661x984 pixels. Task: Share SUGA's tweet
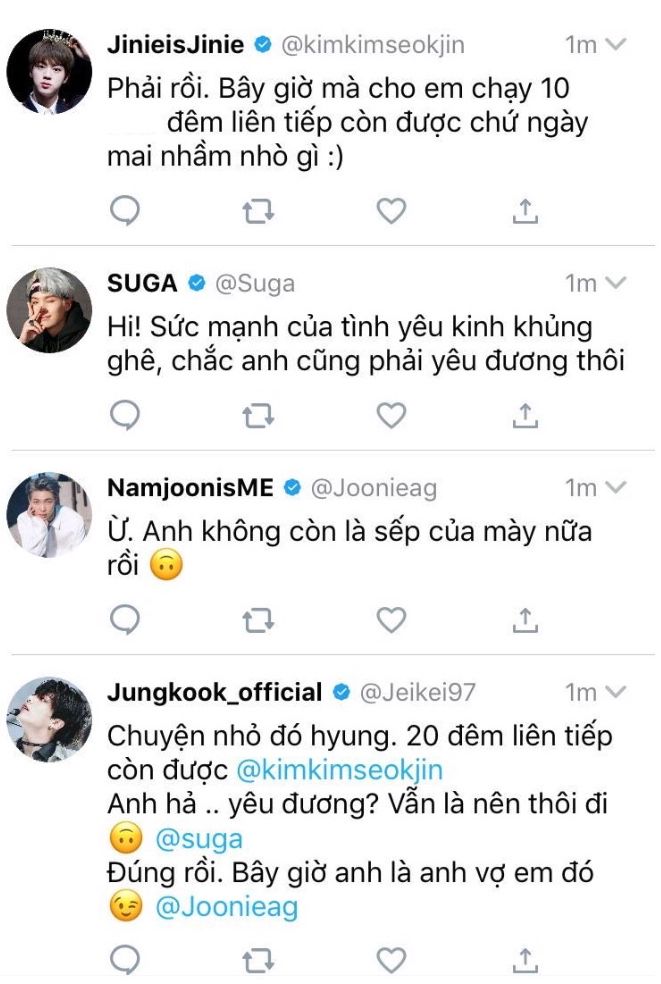click(x=526, y=414)
